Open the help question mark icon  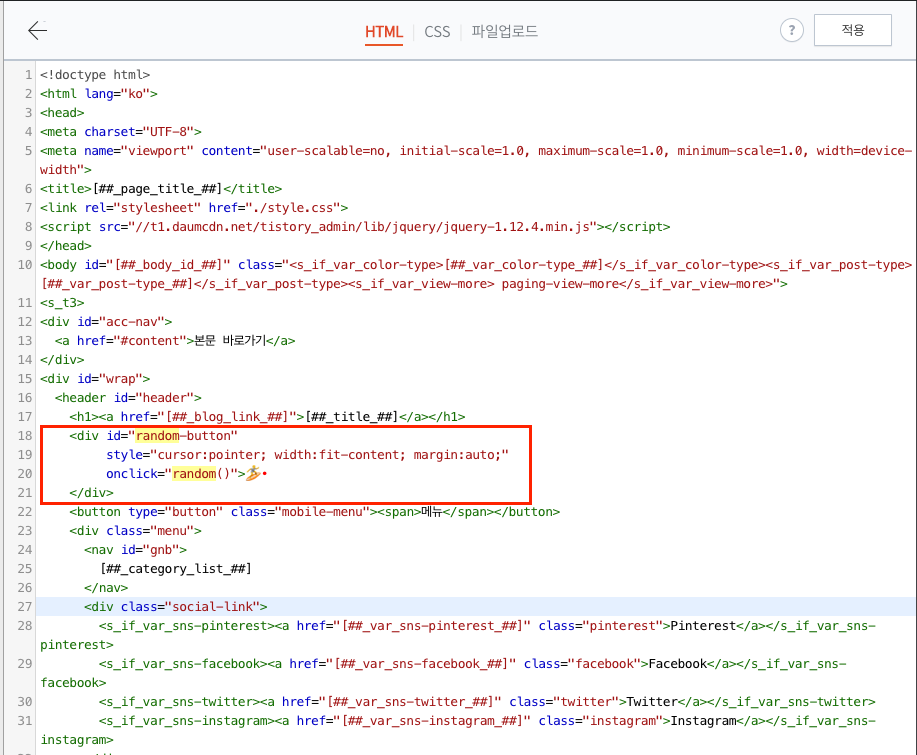click(x=791, y=30)
